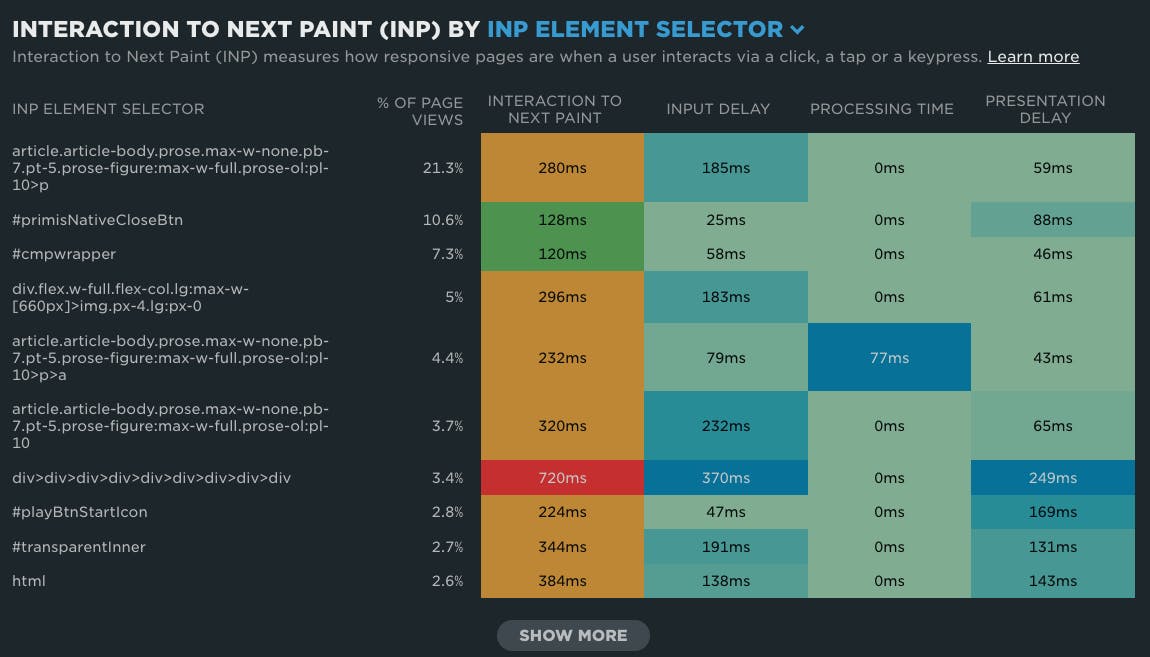Click the 77ms processing time cell
This screenshot has width=1150, height=657.
(x=889, y=357)
